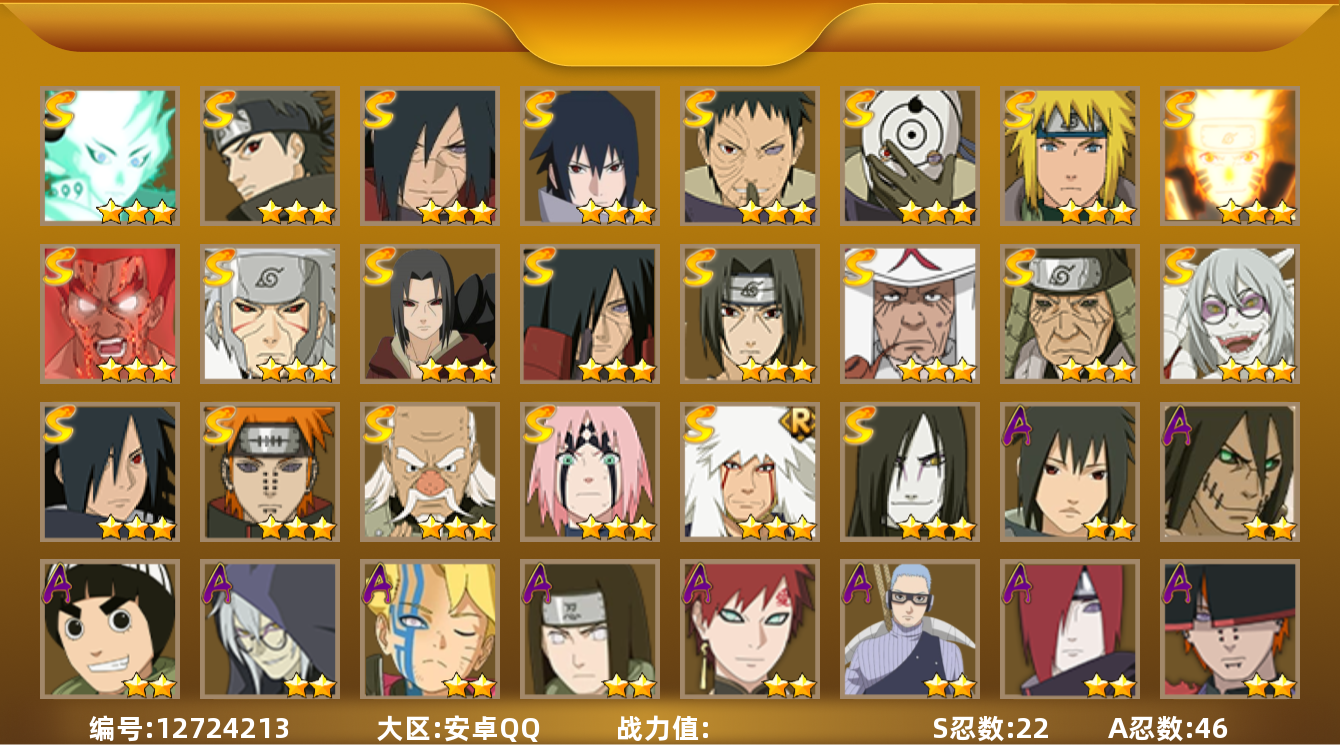Image resolution: width=1340 pixels, height=745 pixels.
Task: Select the glowing cyan chakra ninja portrait
Action: tap(109, 156)
